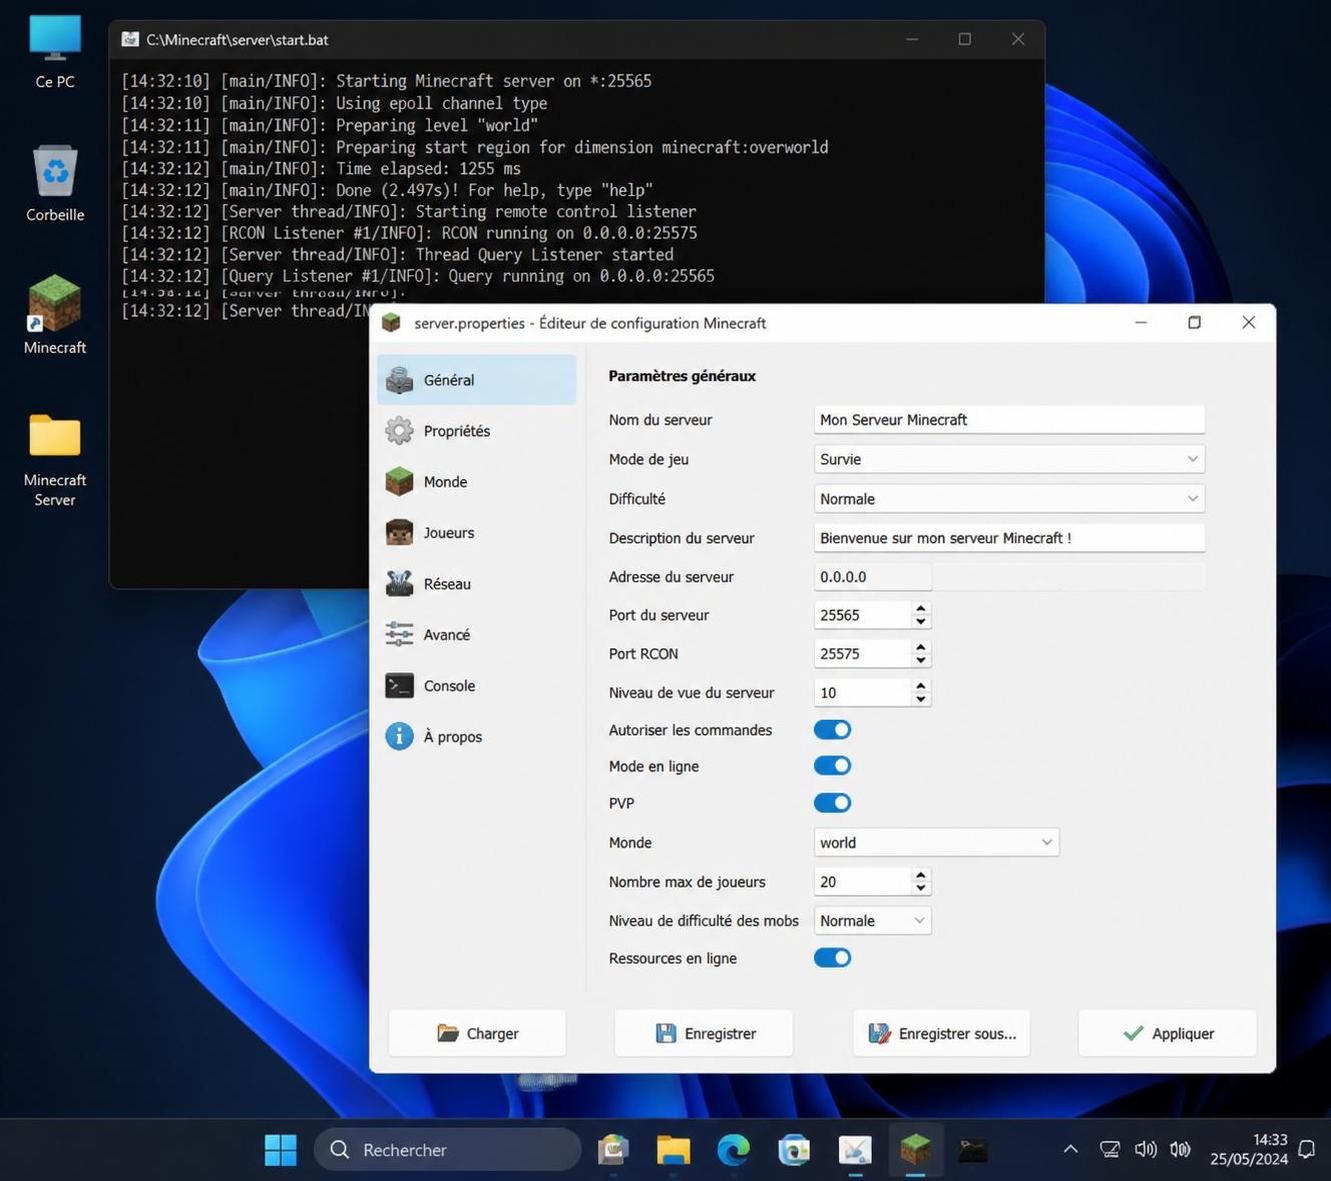Edit the Nom du serveur field
Image resolution: width=1331 pixels, height=1181 pixels.
[1009, 420]
